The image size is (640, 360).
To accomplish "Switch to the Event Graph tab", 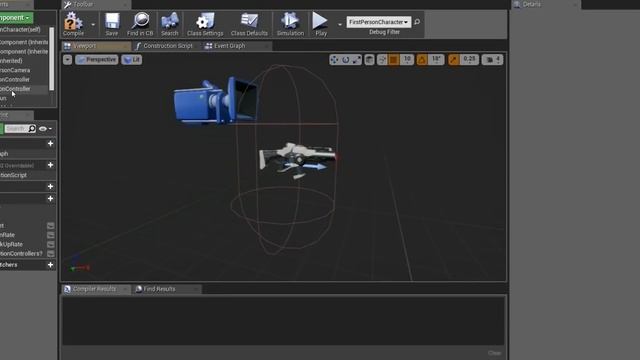I will click(237, 46).
